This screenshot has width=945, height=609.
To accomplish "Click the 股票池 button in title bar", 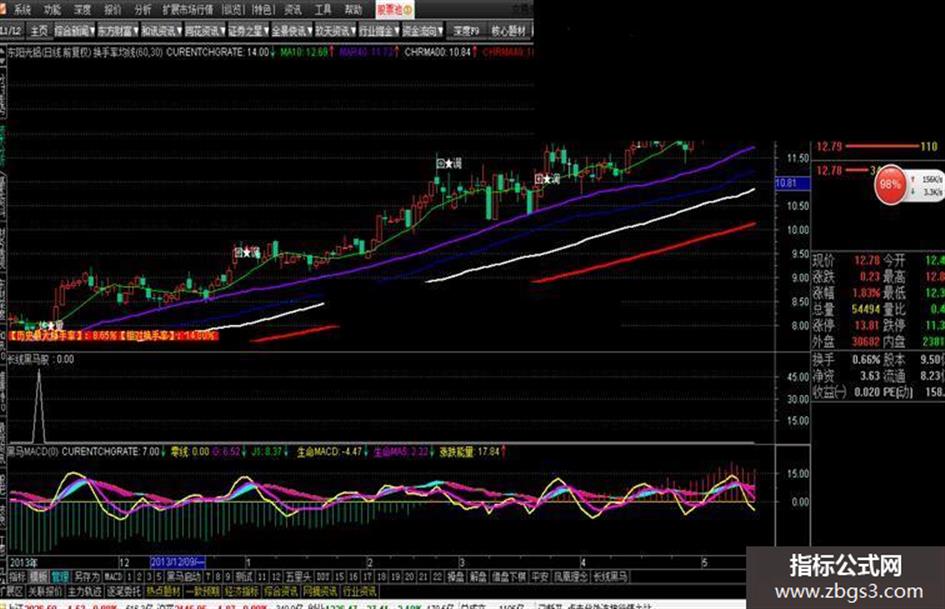I will coord(395,10).
